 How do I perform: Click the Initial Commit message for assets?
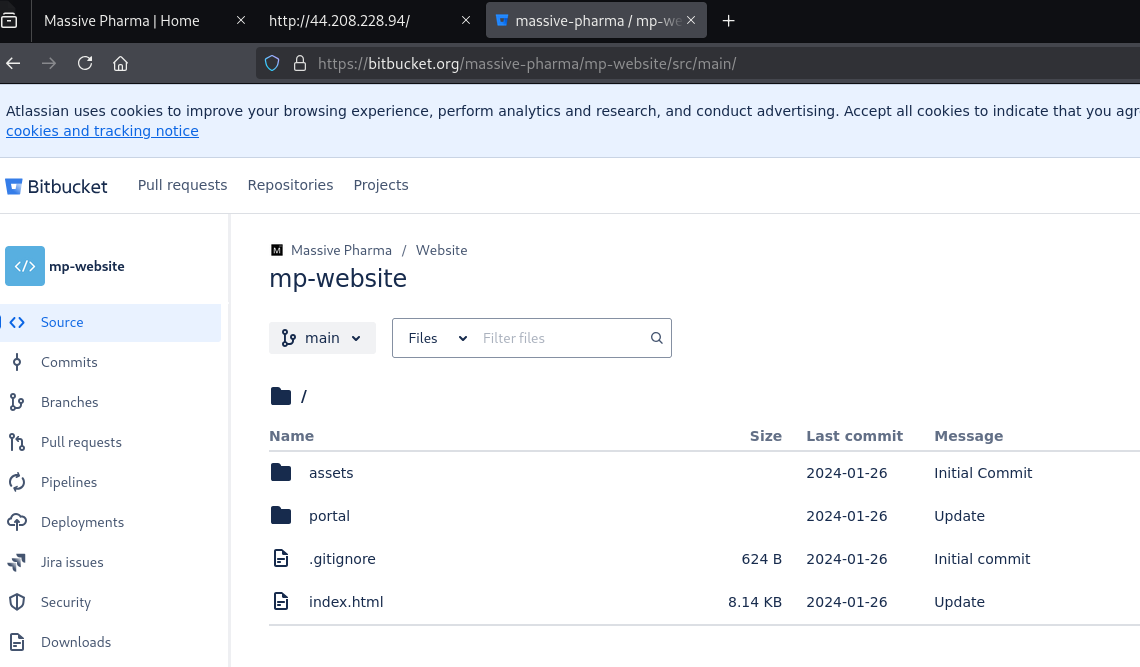point(983,473)
